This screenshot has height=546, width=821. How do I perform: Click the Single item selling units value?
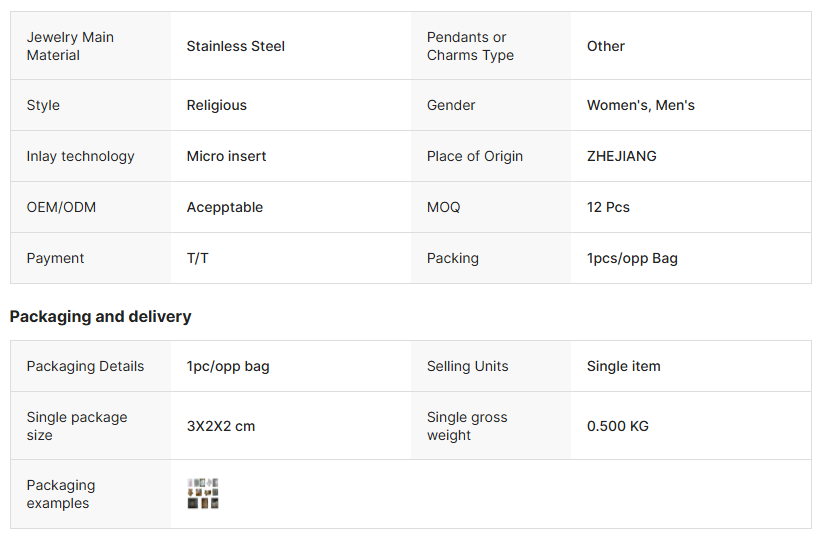pyautogui.click(x=624, y=366)
